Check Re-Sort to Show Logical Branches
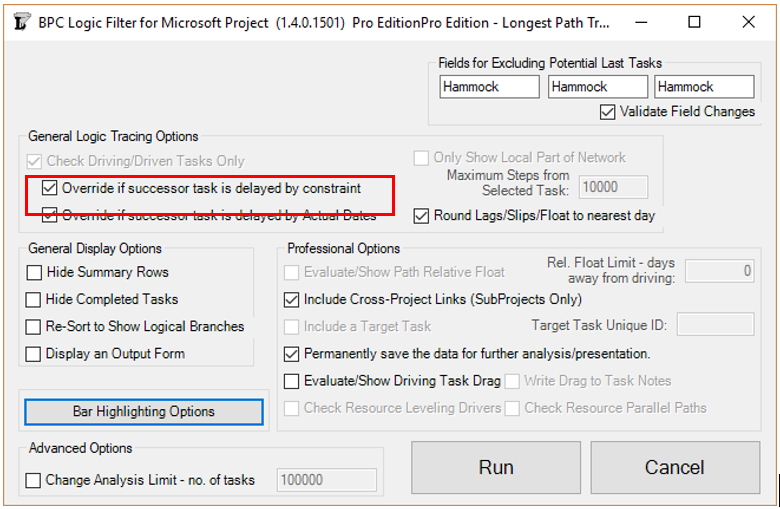This screenshot has width=780, height=509. coord(33,326)
